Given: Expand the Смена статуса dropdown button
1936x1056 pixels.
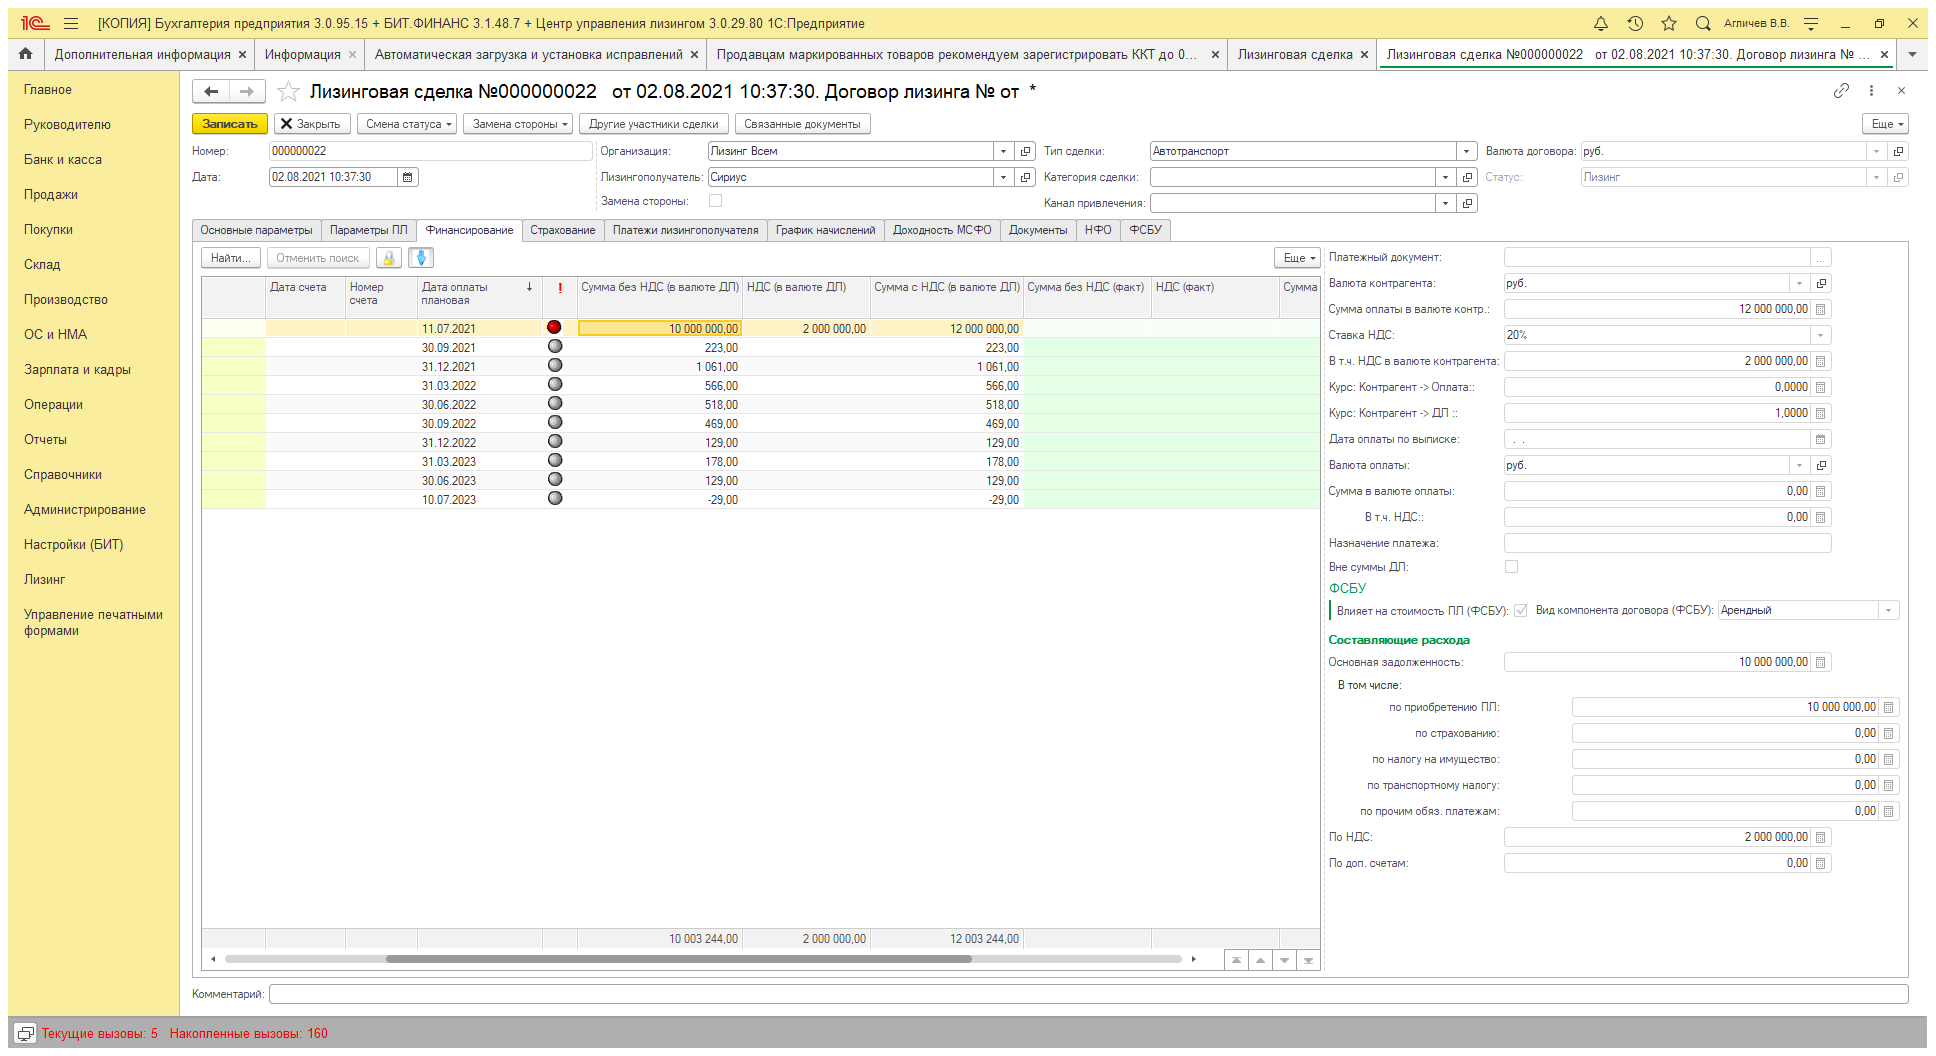Looking at the screenshot, I should click(x=407, y=124).
